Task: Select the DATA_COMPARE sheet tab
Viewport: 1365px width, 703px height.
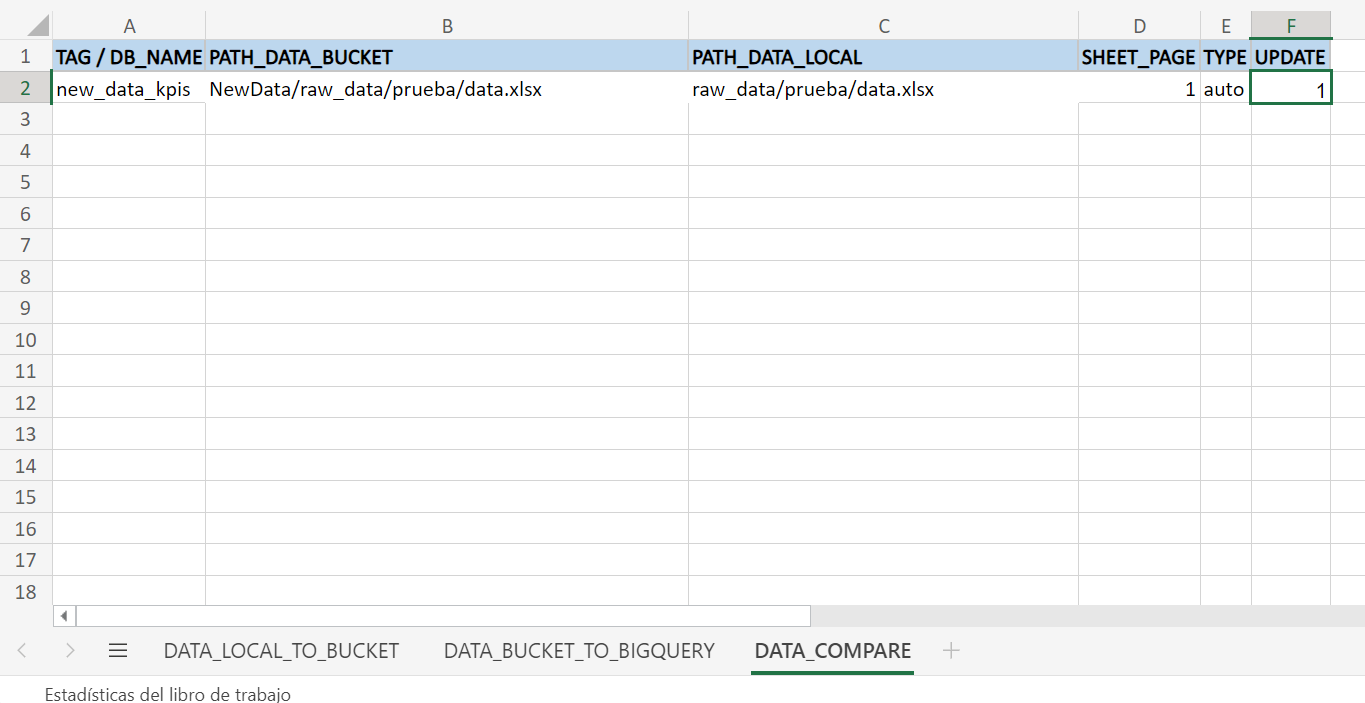Action: [x=832, y=651]
